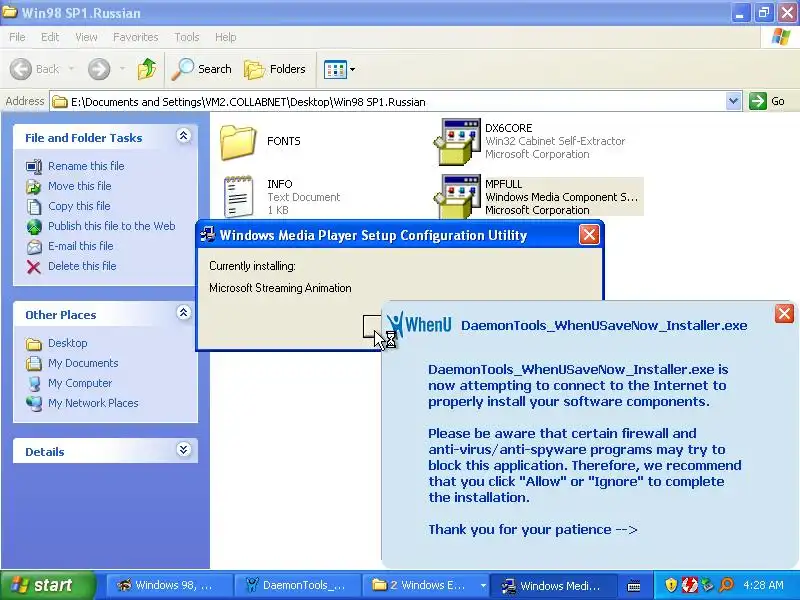
Task: Open the Tools menu
Action: click(x=187, y=37)
